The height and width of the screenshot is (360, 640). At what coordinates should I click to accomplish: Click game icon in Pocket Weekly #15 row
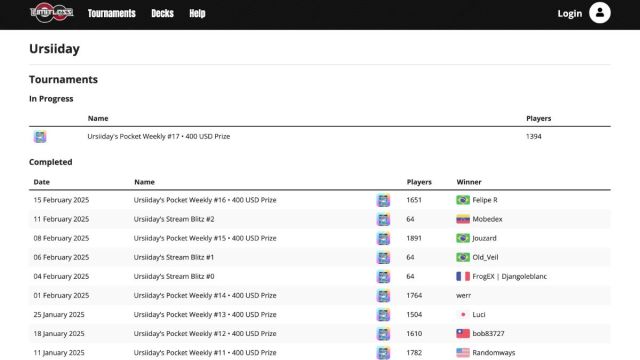pyautogui.click(x=383, y=238)
